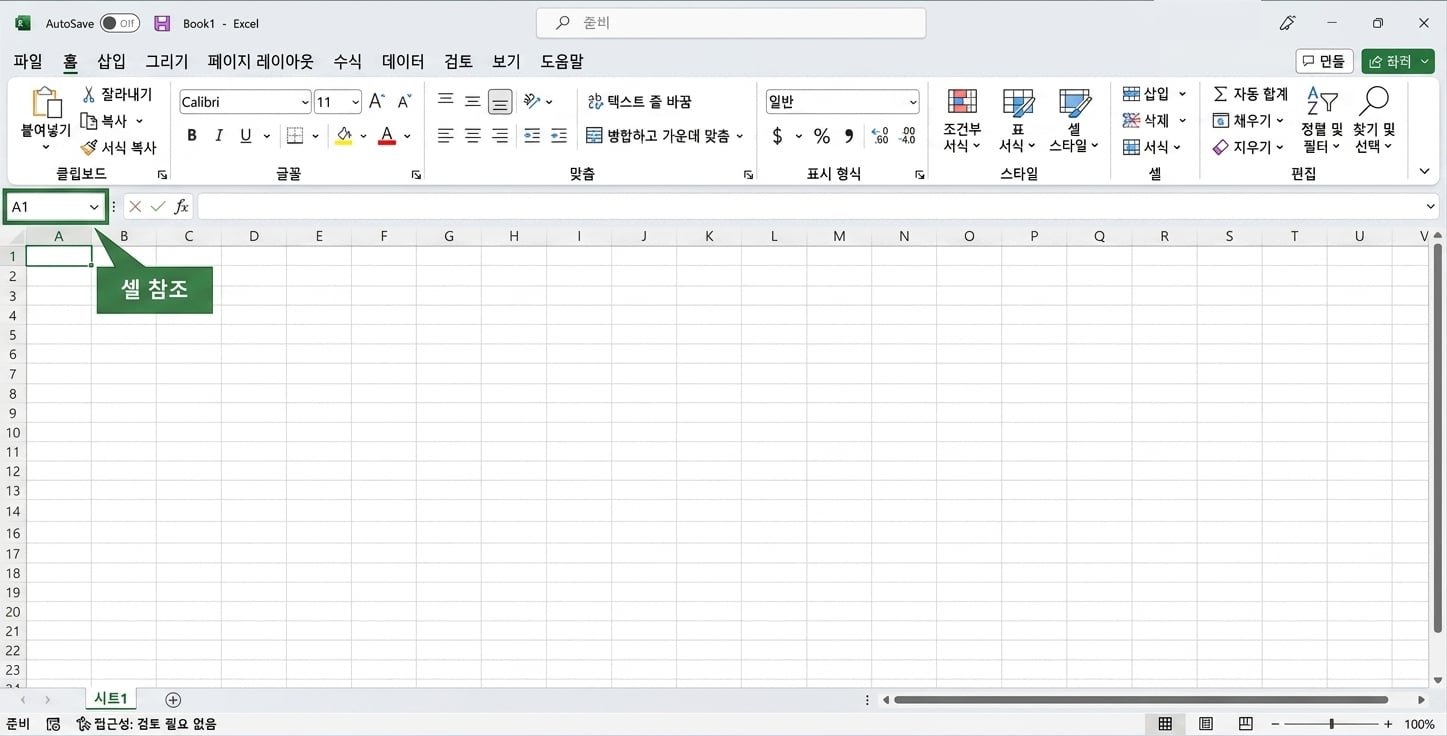Switch to the Data (데이터) tab
Image resolution: width=1447 pixels, height=736 pixels.
click(x=403, y=62)
